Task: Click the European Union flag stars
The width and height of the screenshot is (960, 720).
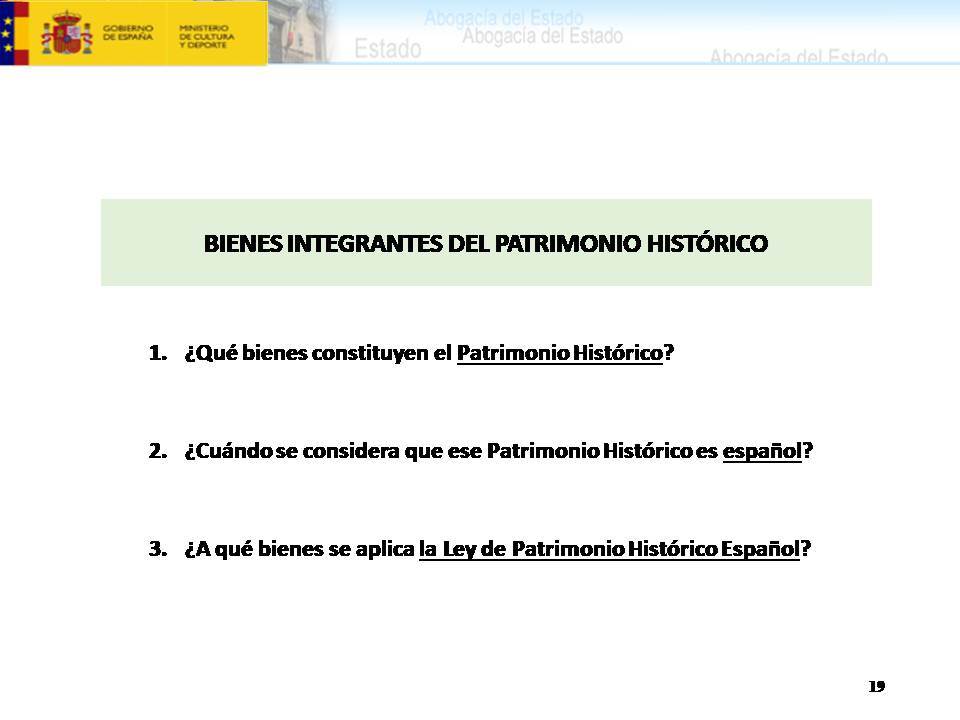Action: point(7,32)
